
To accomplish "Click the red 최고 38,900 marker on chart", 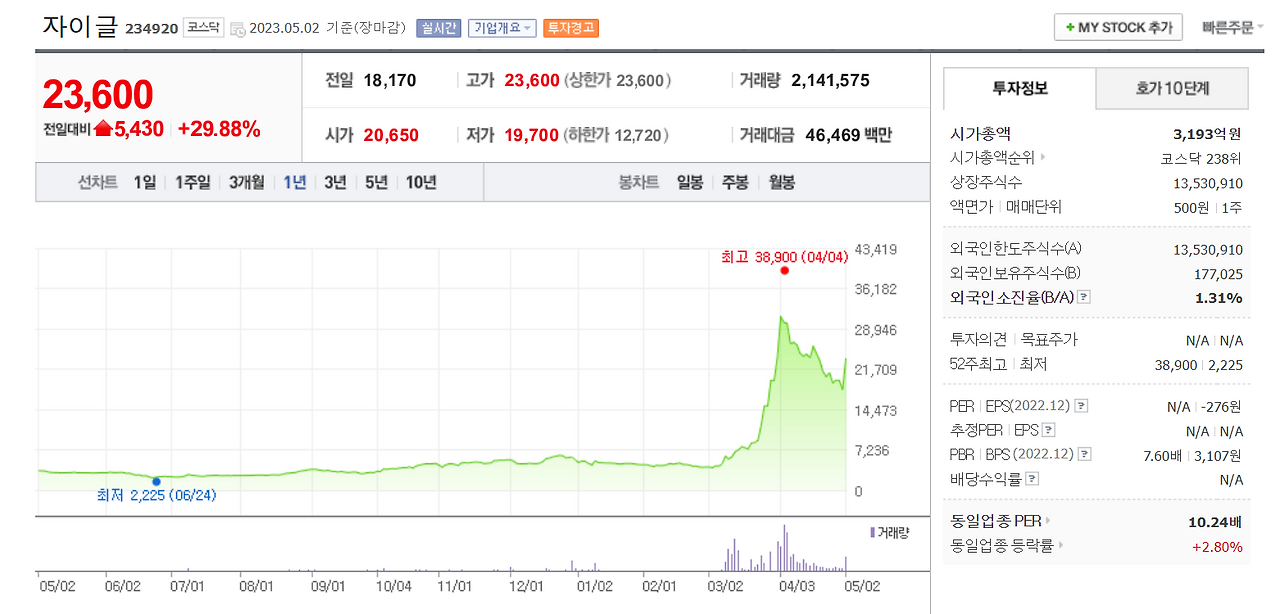I will click(784, 270).
